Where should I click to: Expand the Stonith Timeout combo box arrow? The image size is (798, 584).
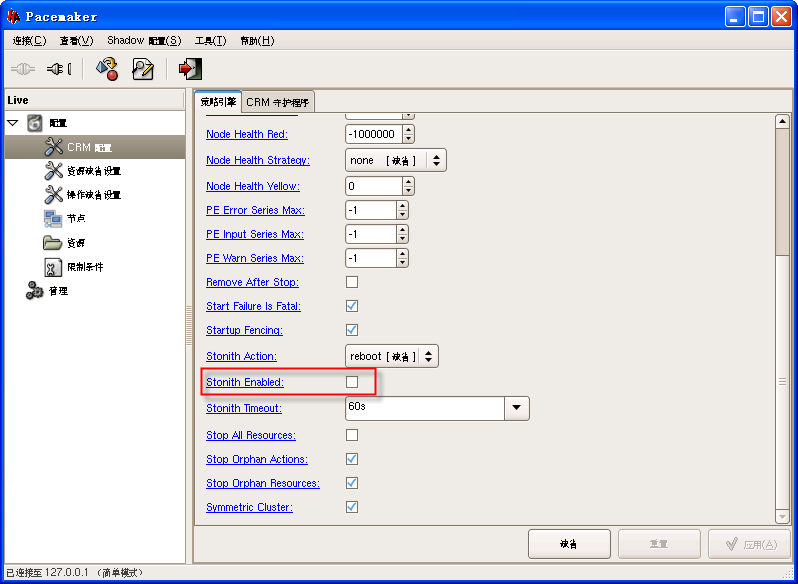517,408
